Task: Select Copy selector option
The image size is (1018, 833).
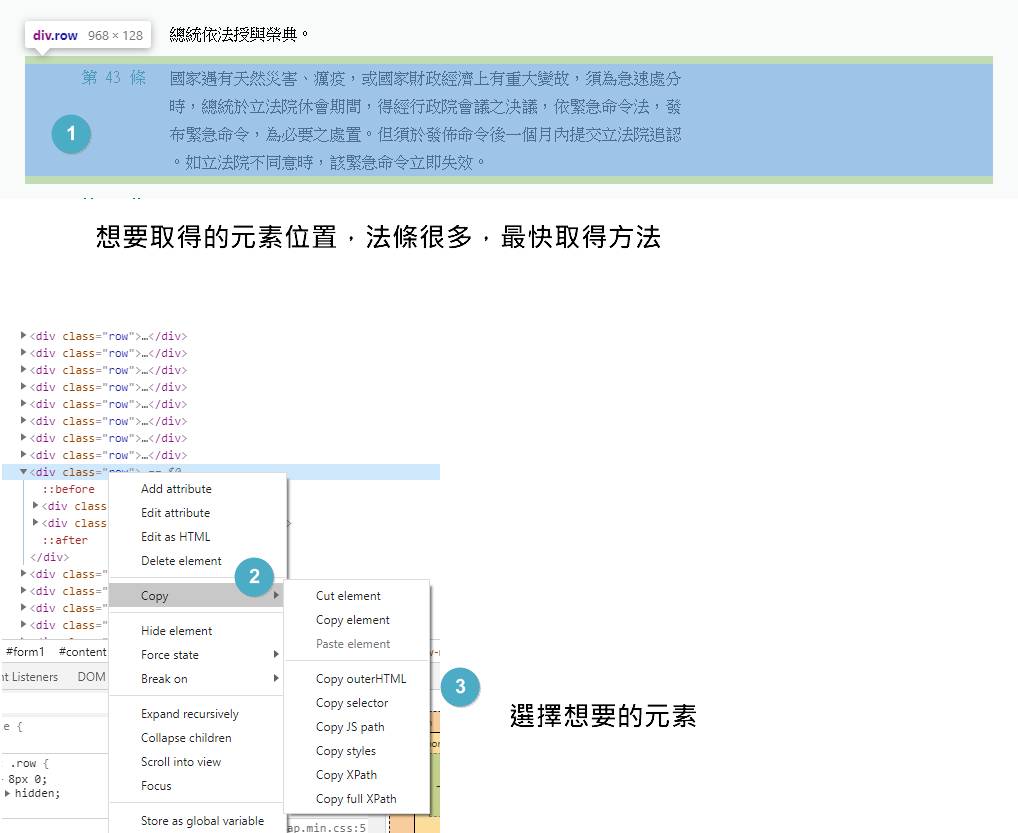Action: point(352,703)
